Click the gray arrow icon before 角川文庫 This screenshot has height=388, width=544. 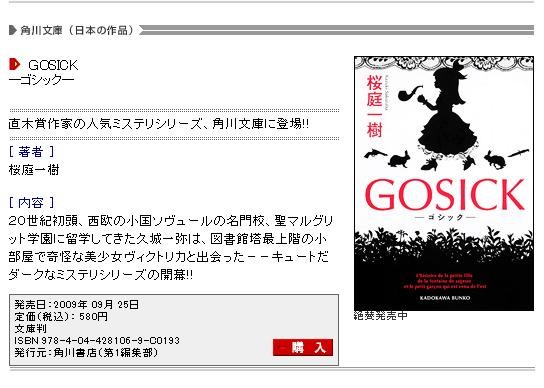click(x=12, y=31)
